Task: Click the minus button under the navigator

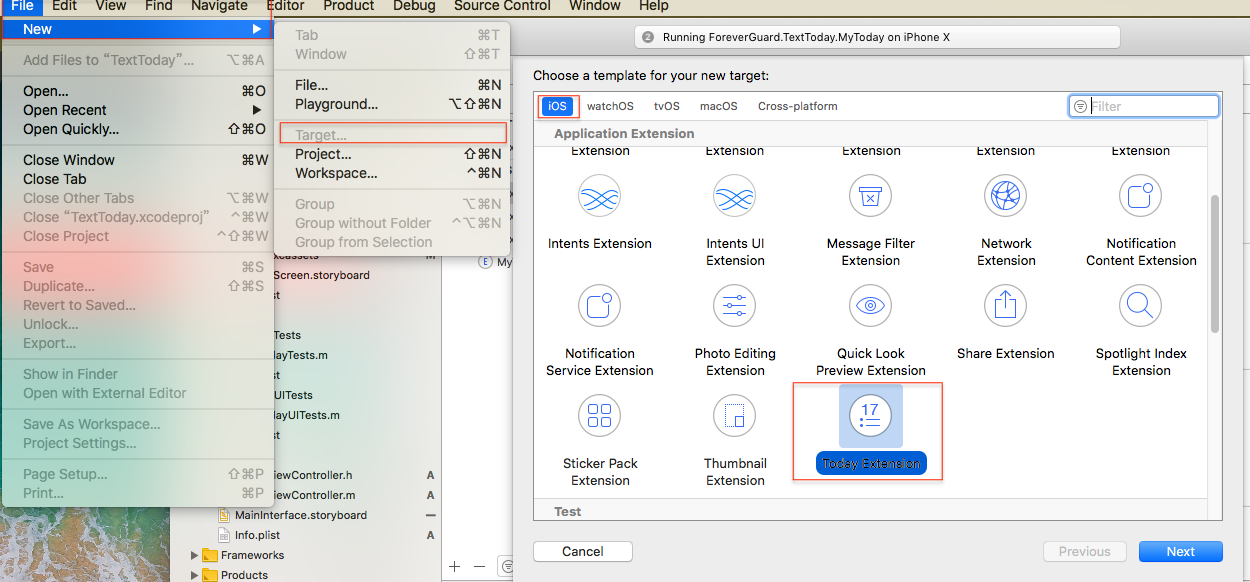Action: (x=479, y=566)
